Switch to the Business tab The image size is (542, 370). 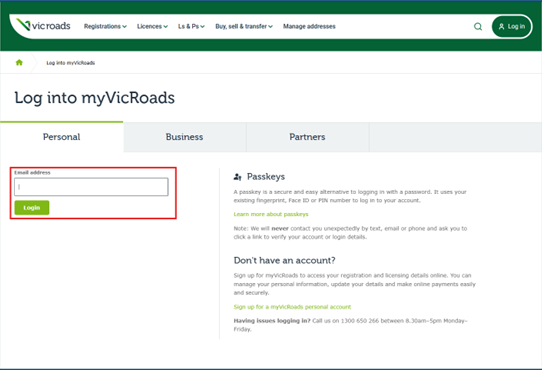click(x=185, y=137)
